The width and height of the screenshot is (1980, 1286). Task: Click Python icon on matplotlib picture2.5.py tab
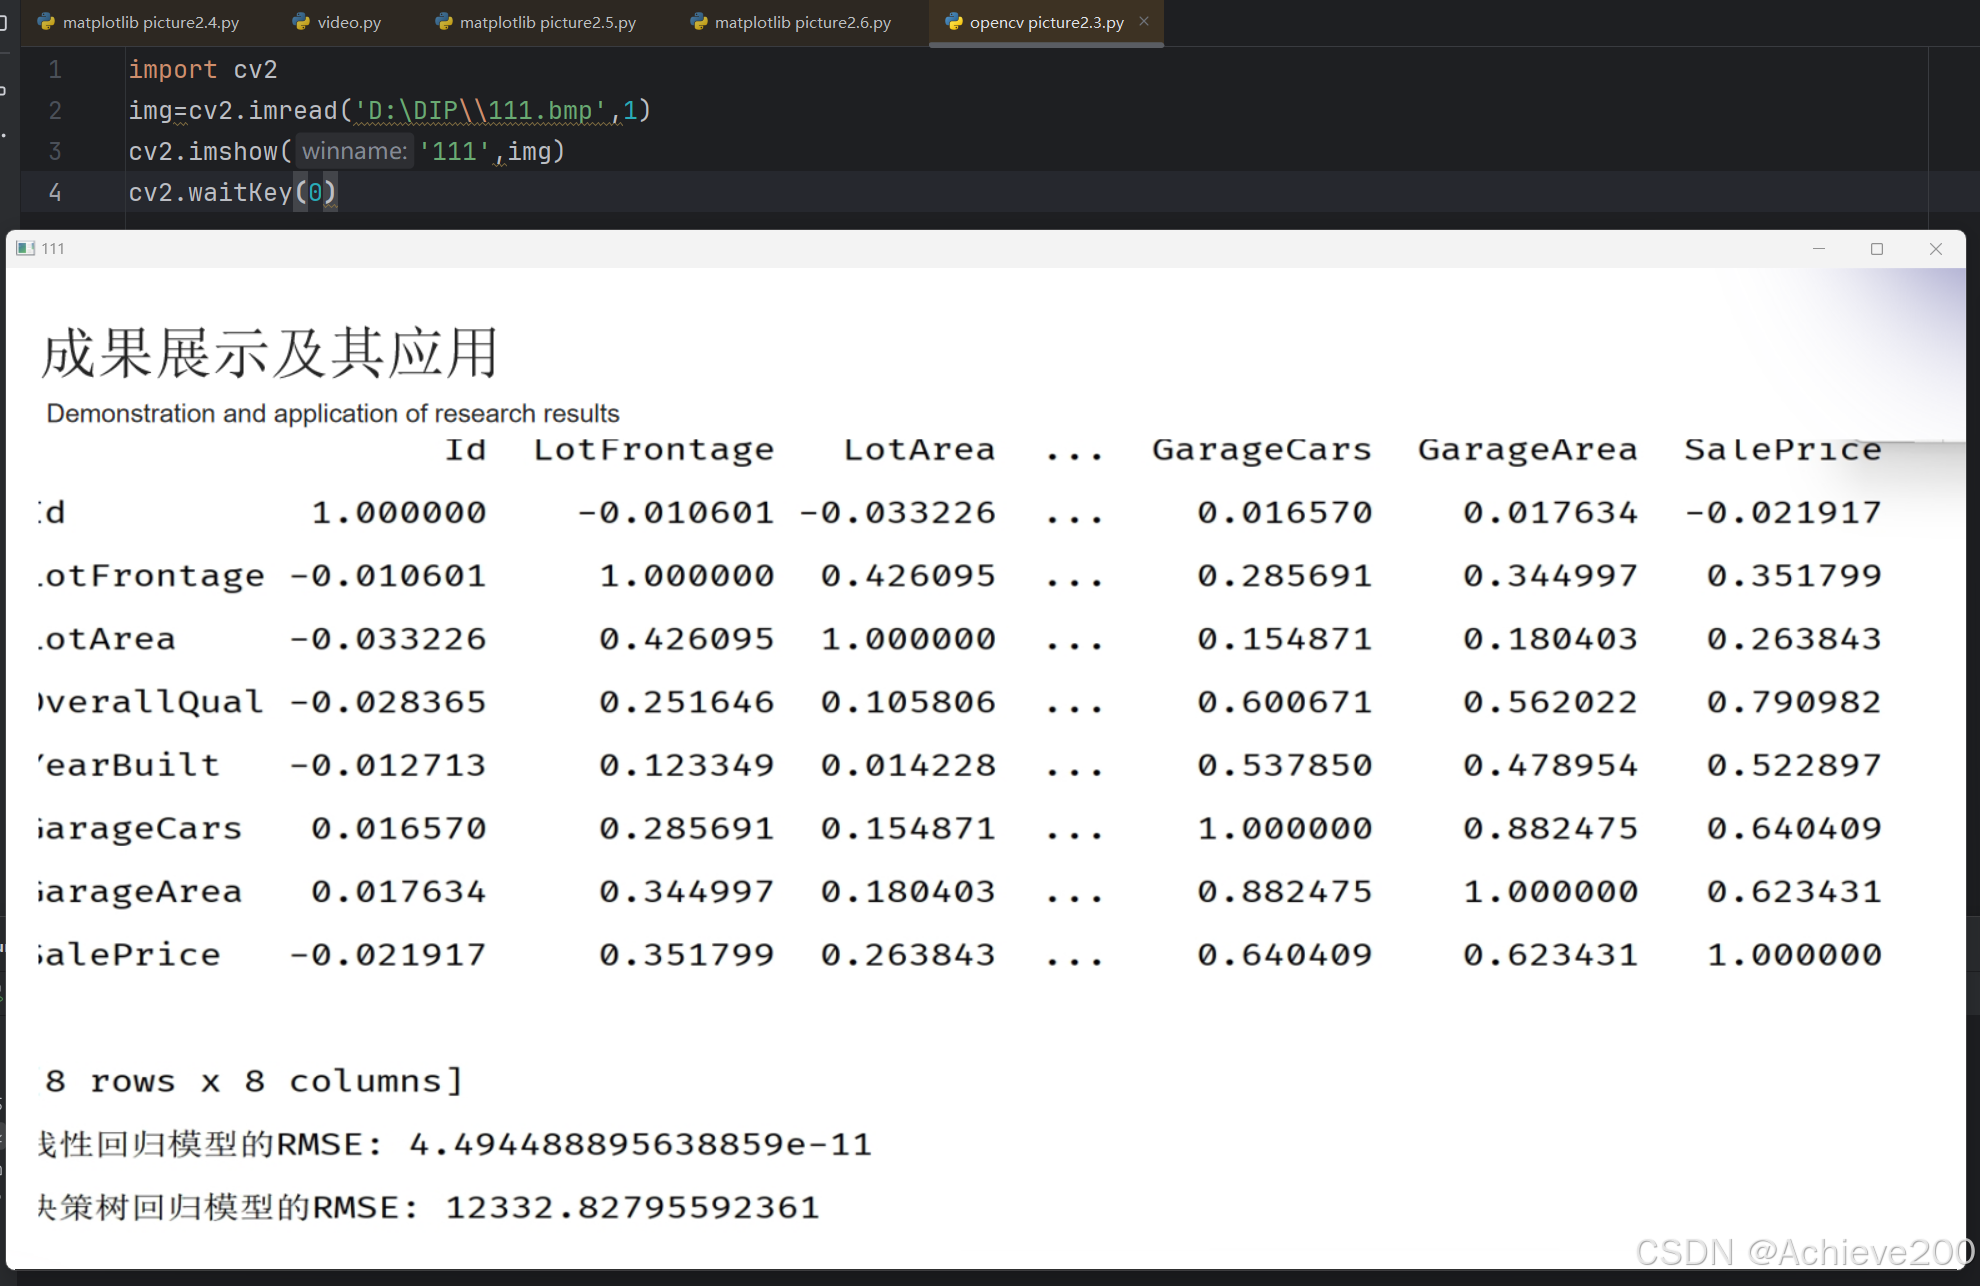coord(443,22)
